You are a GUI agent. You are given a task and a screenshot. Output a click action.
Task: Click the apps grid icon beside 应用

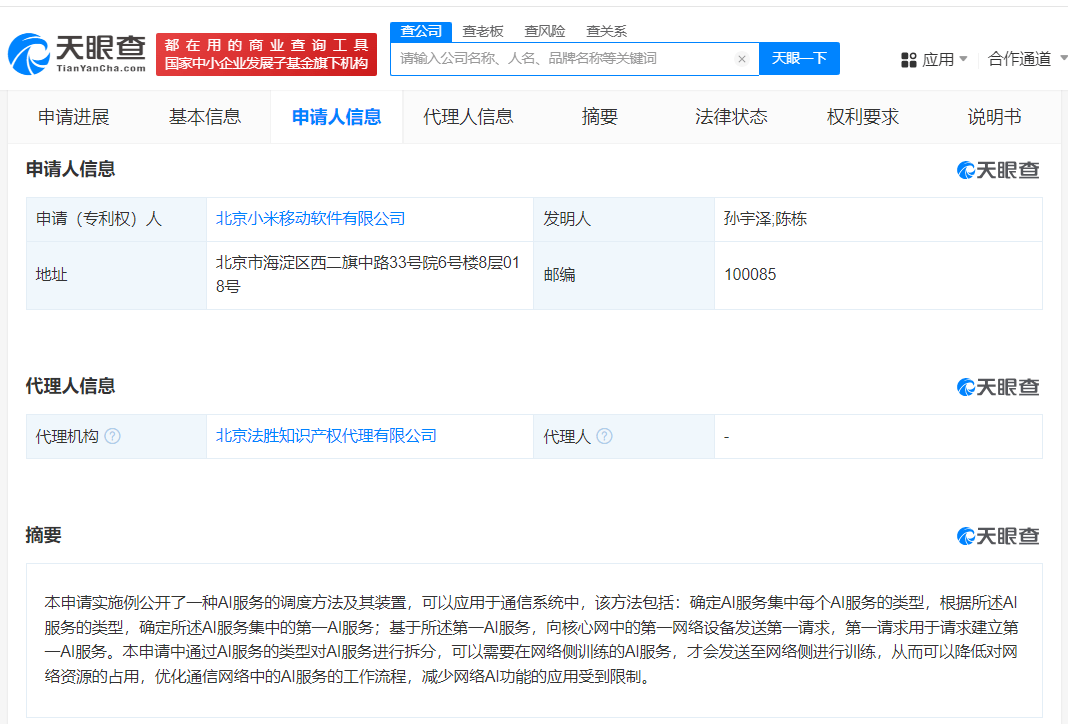pos(909,60)
